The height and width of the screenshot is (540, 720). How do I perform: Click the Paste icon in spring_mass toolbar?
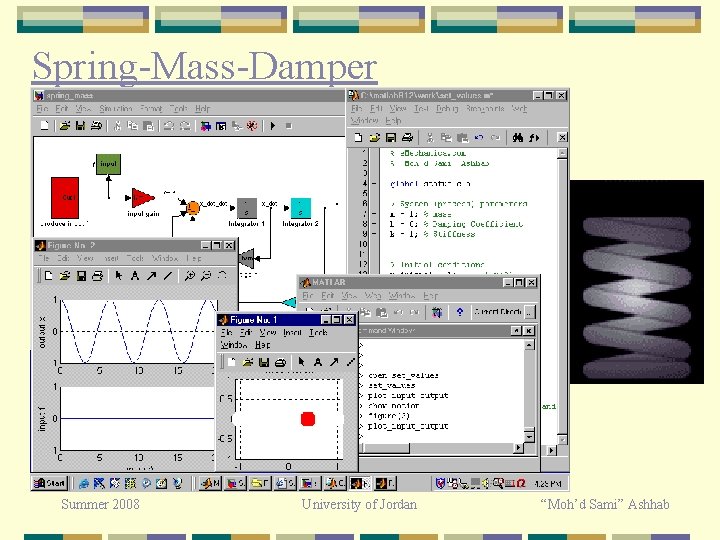pos(148,125)
